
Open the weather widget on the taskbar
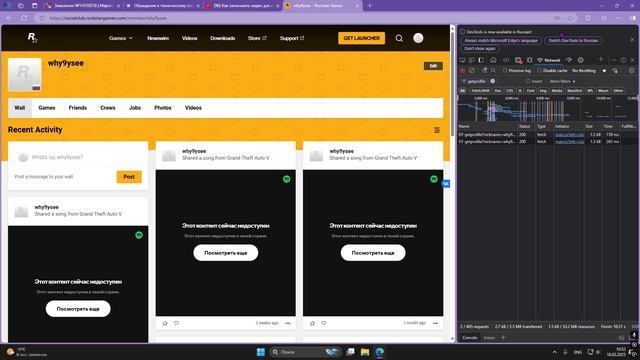[x=27, y=352]
